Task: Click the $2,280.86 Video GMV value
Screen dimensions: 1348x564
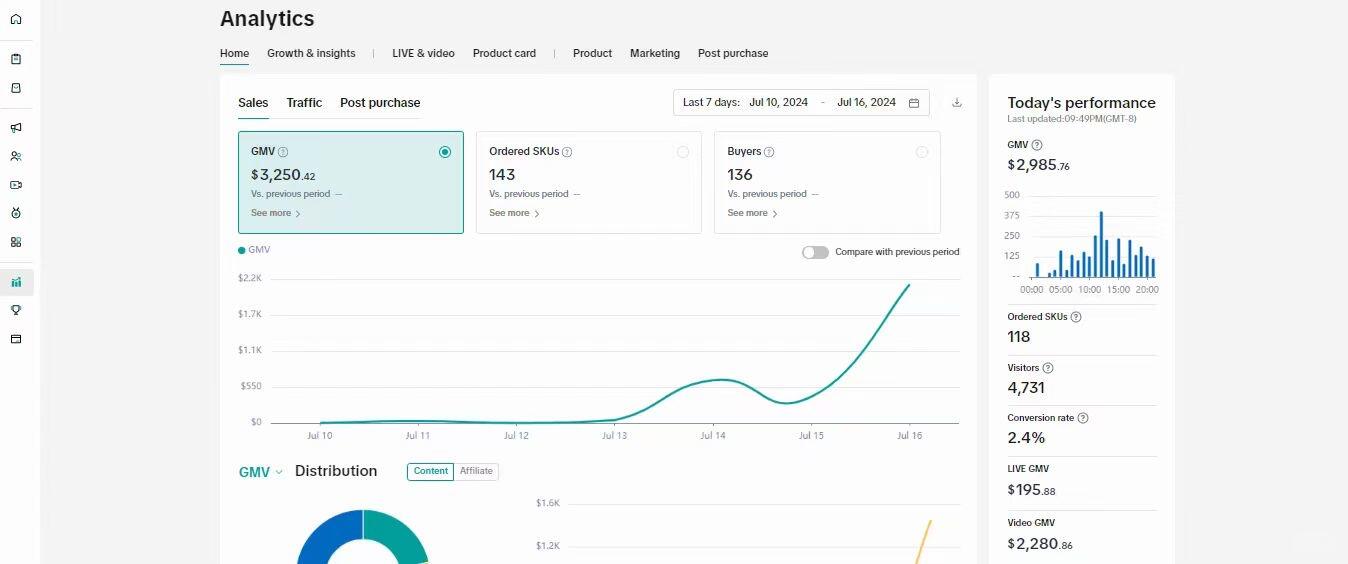Action: (1040, 544)
